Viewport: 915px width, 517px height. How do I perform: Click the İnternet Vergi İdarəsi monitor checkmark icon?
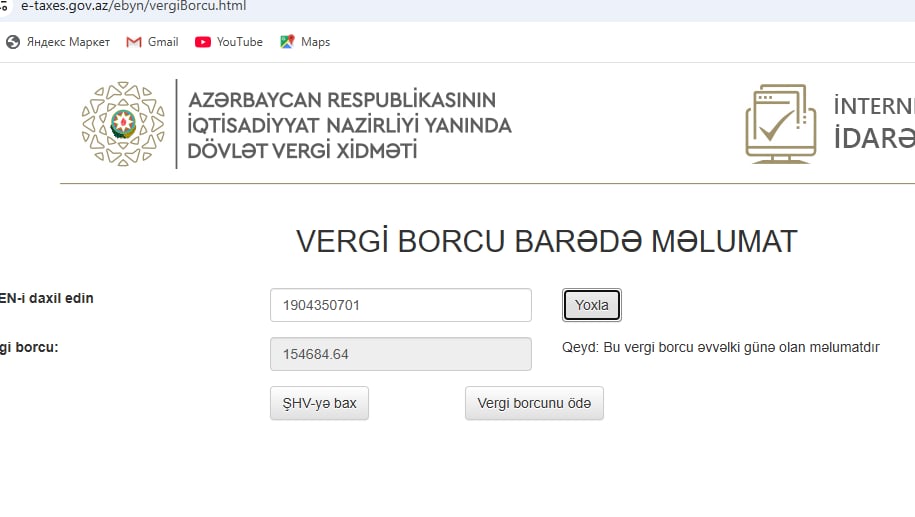tap(781, 124)
